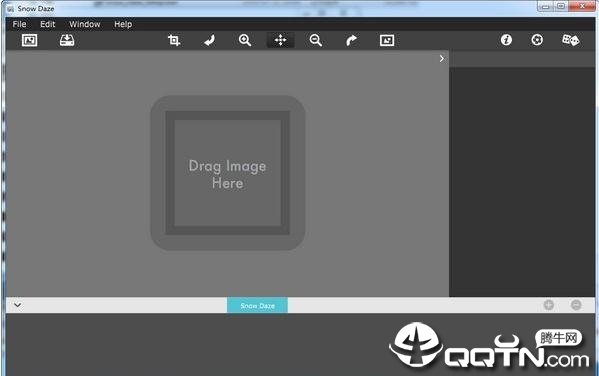The width and height of the screenshot is (599, 376).
Task: Click the zoom out magnifier
Action: click(x=316, y=40)
